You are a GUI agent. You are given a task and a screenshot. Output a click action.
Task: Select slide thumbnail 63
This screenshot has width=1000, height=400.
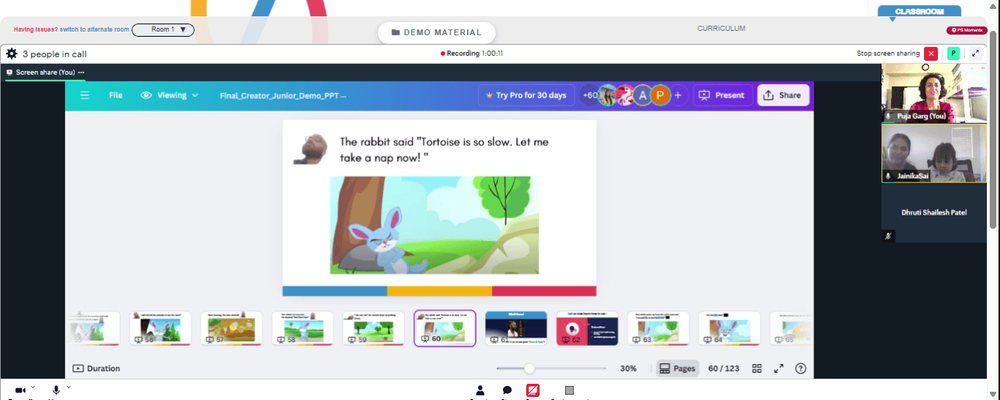point(658,329)
